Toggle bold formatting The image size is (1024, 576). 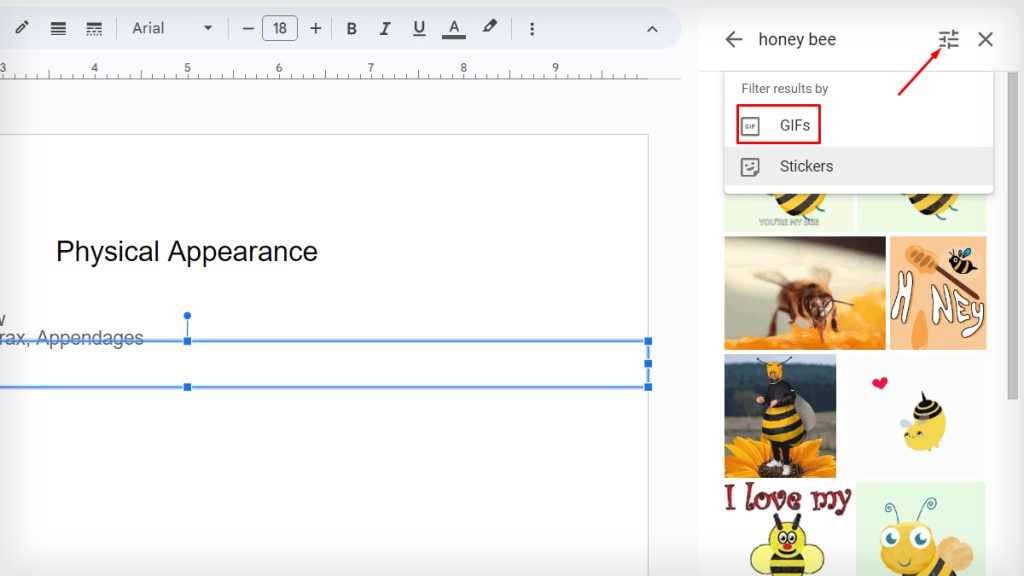click(351, 28)
